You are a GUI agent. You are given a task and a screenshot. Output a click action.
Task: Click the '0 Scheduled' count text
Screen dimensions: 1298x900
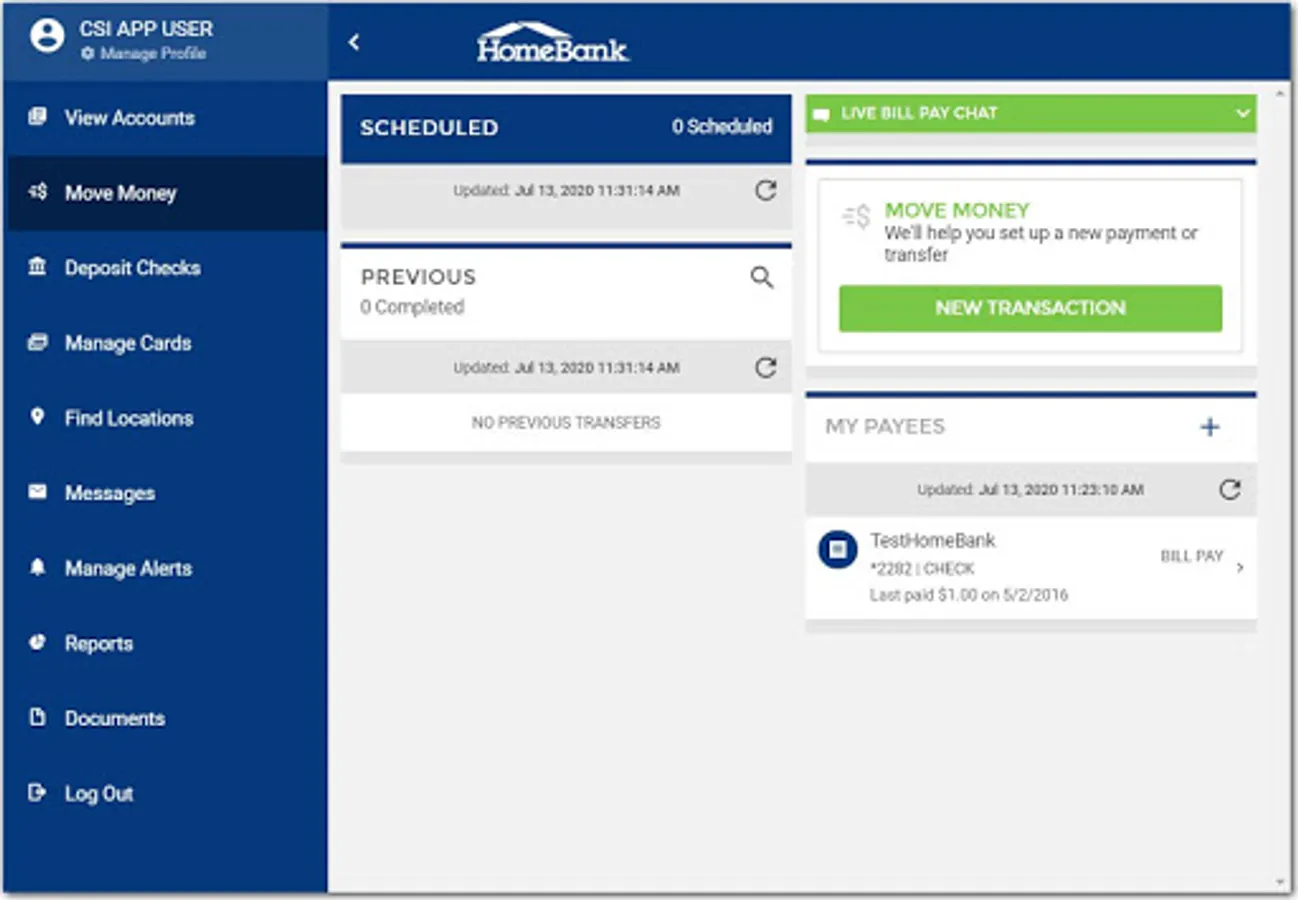[x=722, y=127]
